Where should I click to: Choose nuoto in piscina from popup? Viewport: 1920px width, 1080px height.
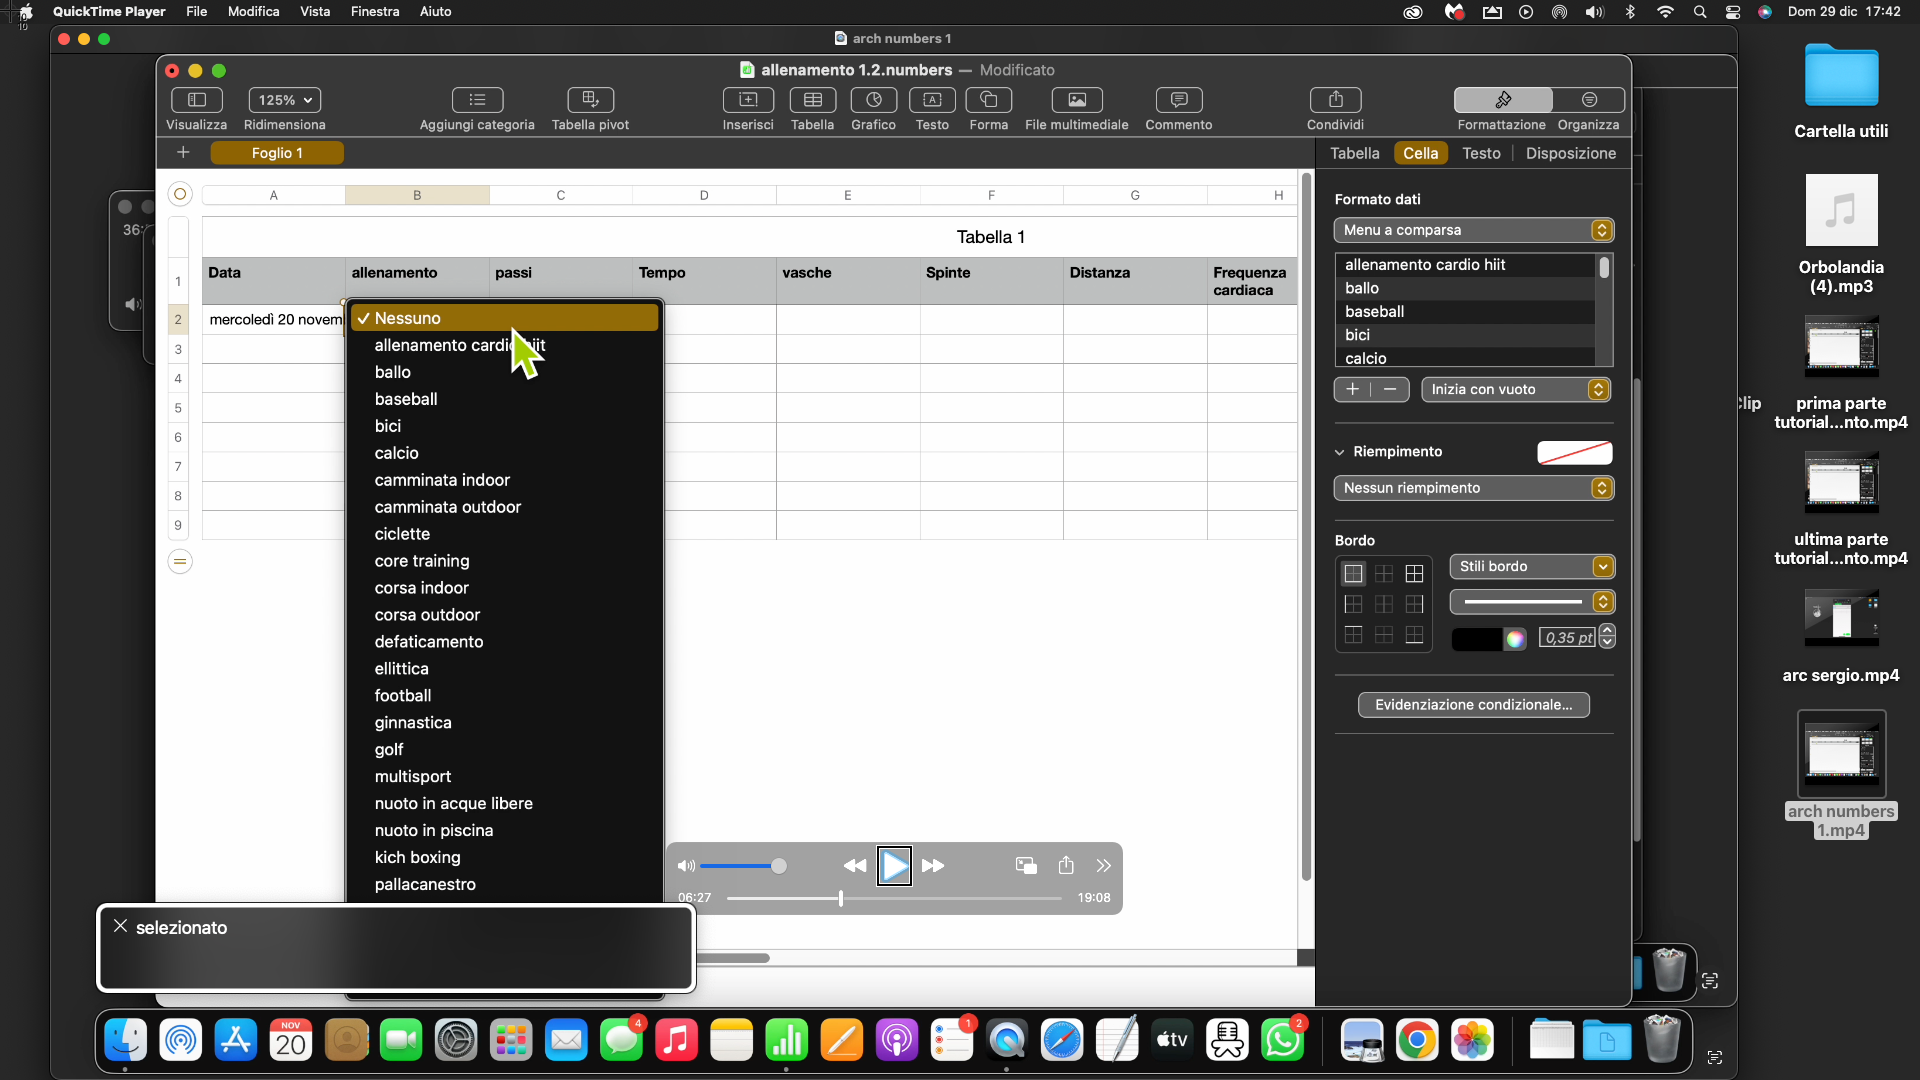(505, 831)
